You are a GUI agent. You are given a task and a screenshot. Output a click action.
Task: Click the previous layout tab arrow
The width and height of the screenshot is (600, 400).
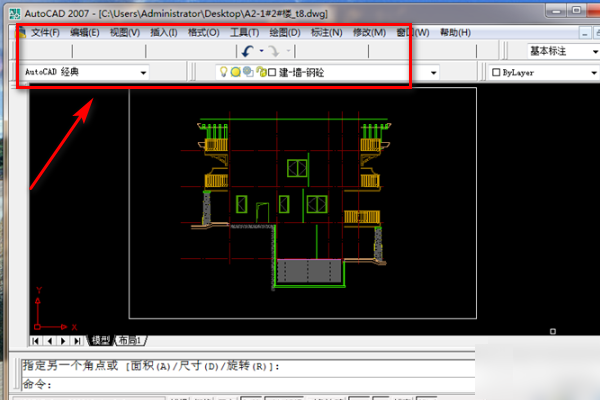point(50,341)
